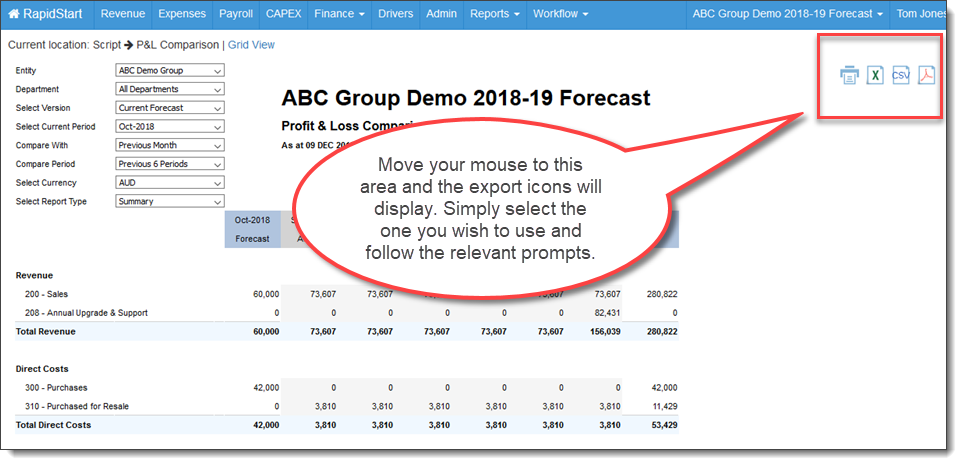Export report to Excel icon
This screenshot has width=962, height=465.
click(x=875, y=75)
